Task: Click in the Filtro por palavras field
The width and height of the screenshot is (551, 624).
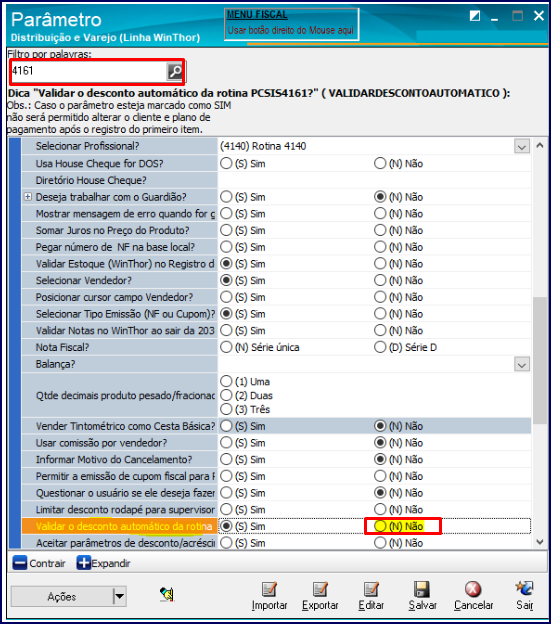Action: click(88, 72)
